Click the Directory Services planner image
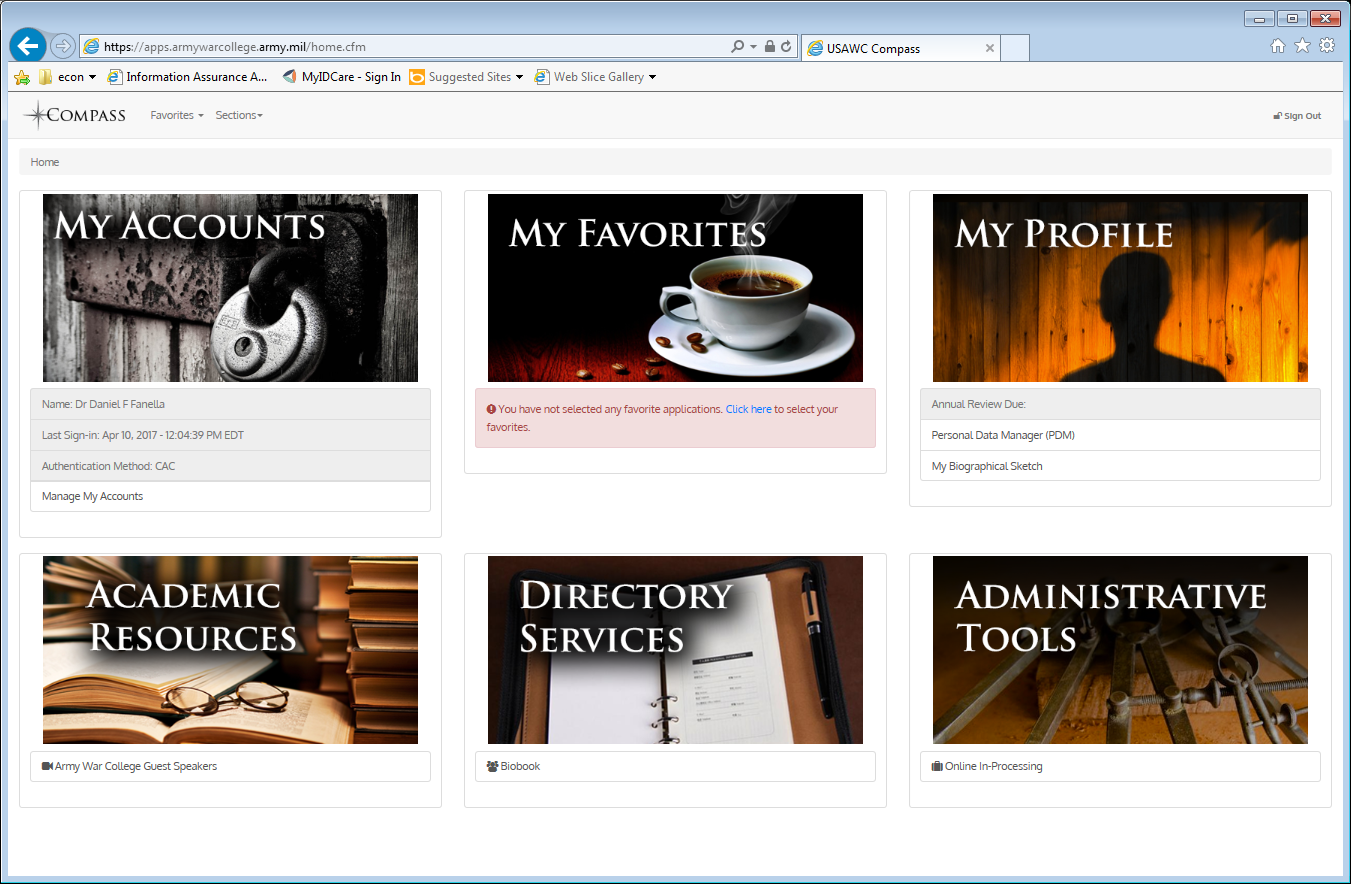 click(675, 650)
